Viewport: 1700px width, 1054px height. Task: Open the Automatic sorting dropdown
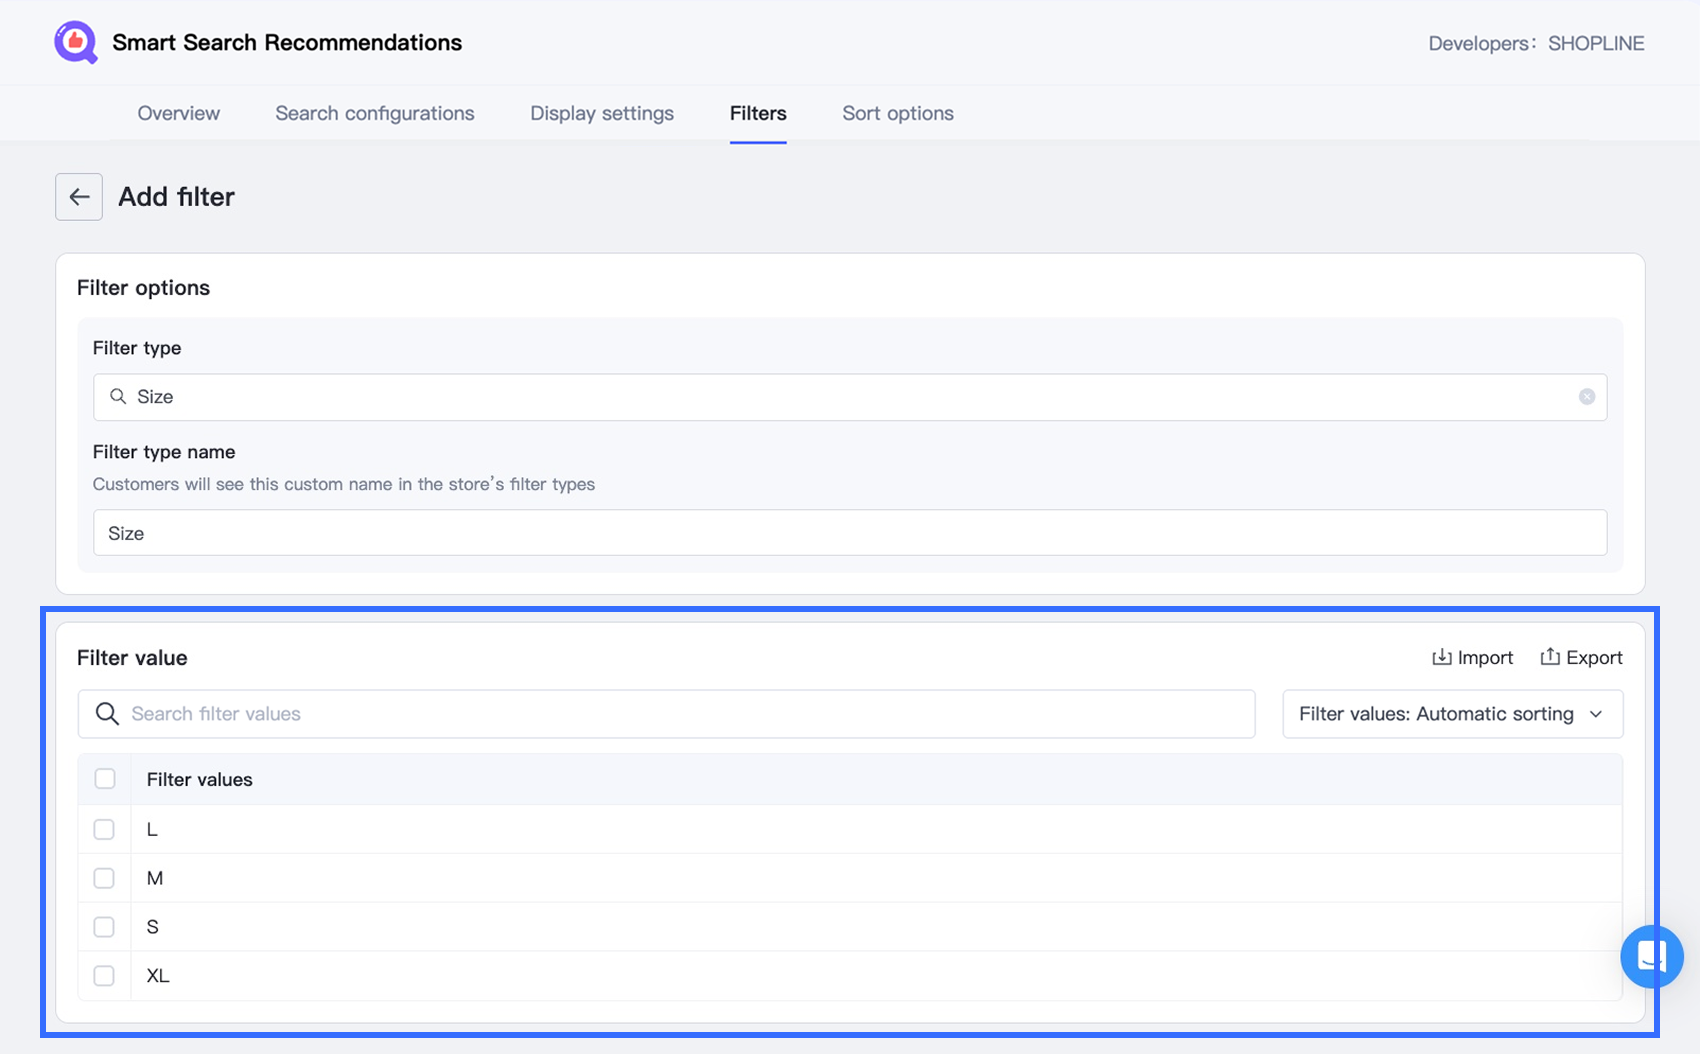pos(1452,714)
